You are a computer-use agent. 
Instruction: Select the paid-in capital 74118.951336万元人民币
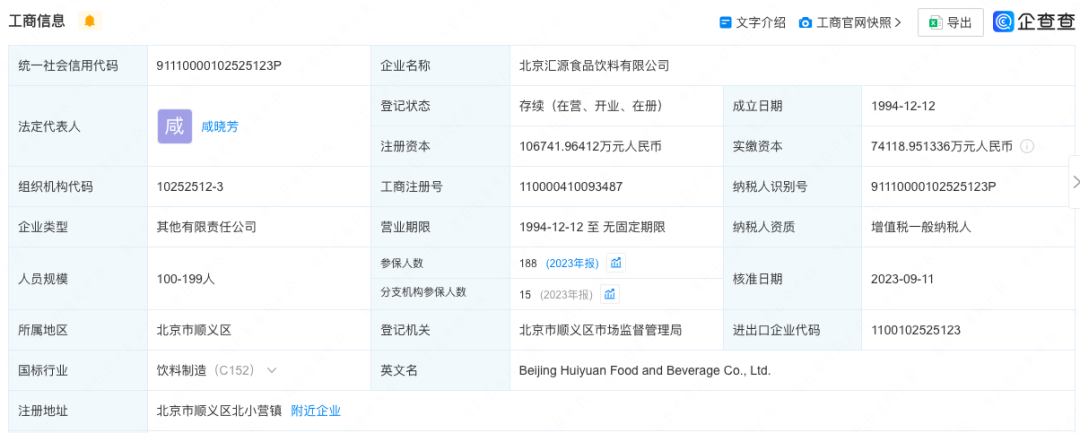[x=942, y=146]
